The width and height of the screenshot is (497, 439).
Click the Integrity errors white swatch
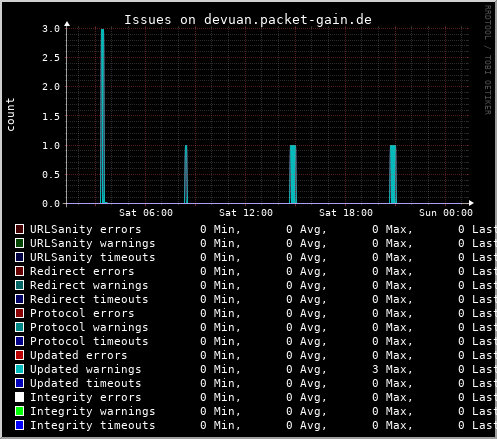coord(19,397)
